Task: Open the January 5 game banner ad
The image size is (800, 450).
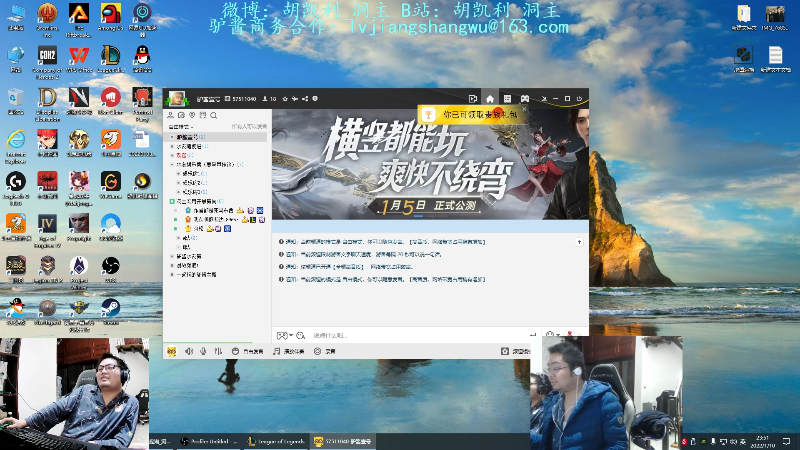Action: coord(430,164)
